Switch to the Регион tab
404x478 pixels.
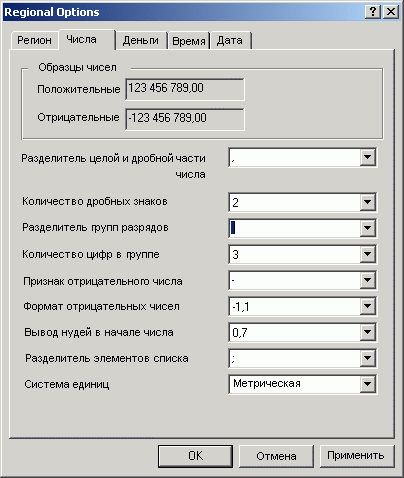coord(34,40)
